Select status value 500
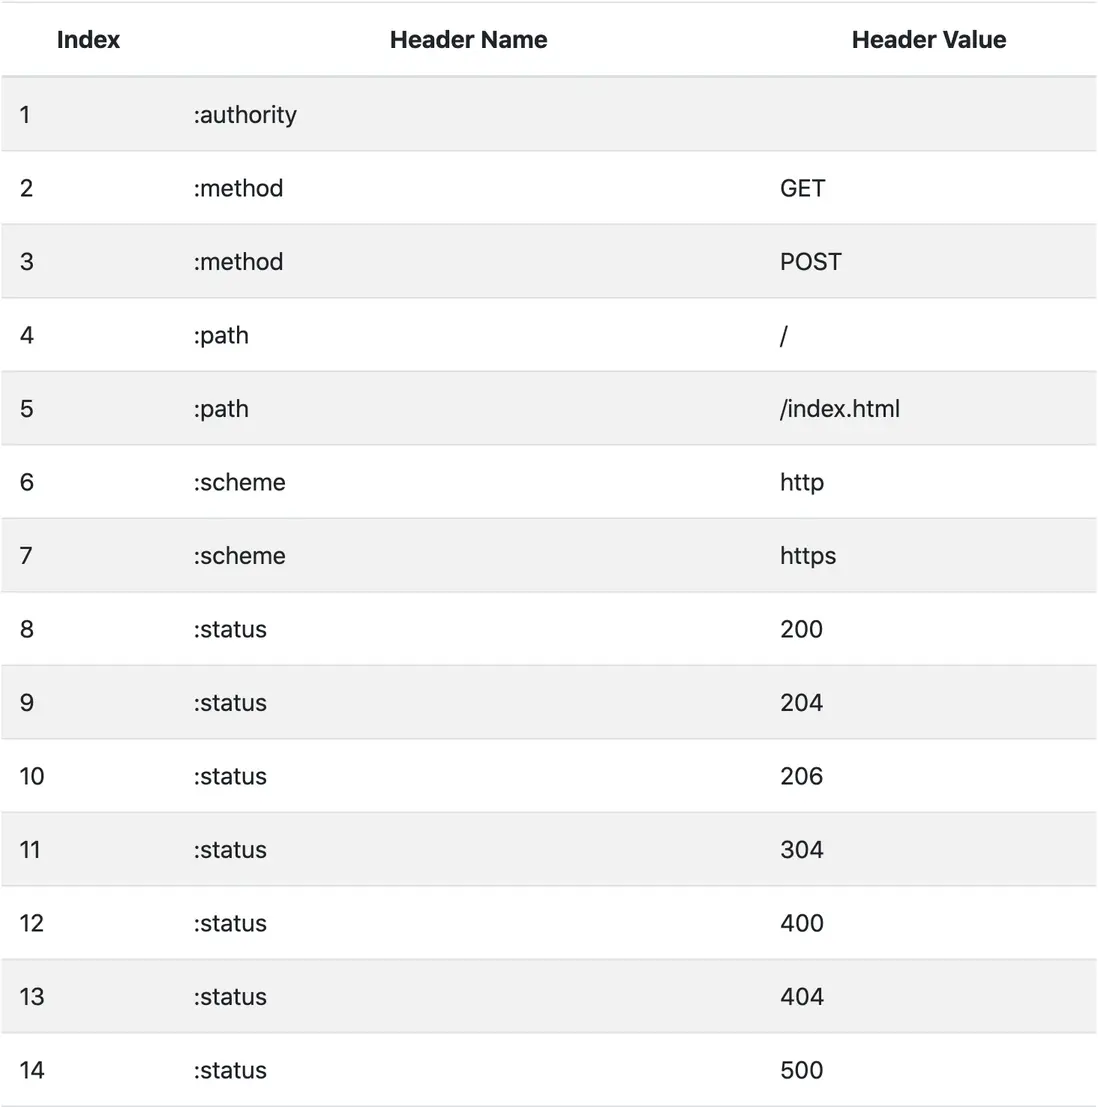1098x1107 pixels. (x=801, y=1070)
